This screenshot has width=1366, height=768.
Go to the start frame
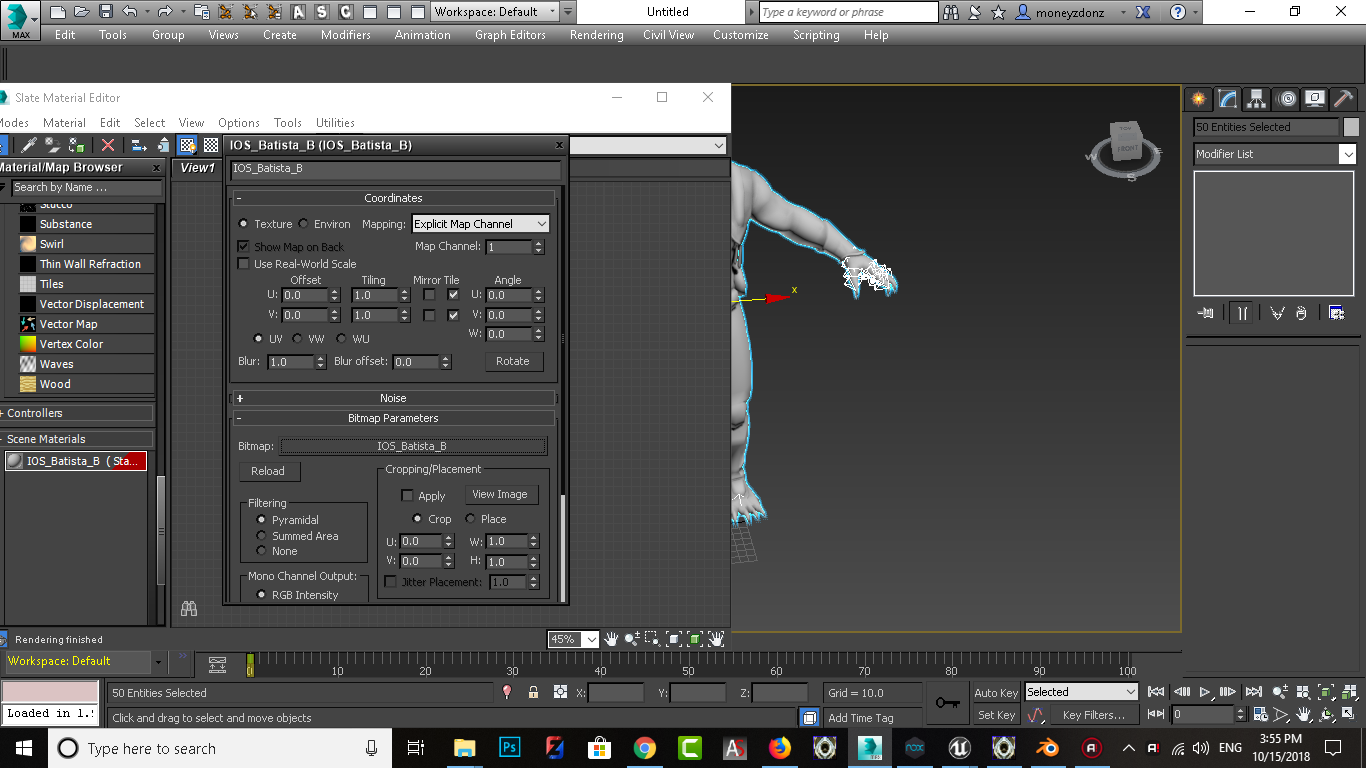(x=1157, y=692)
